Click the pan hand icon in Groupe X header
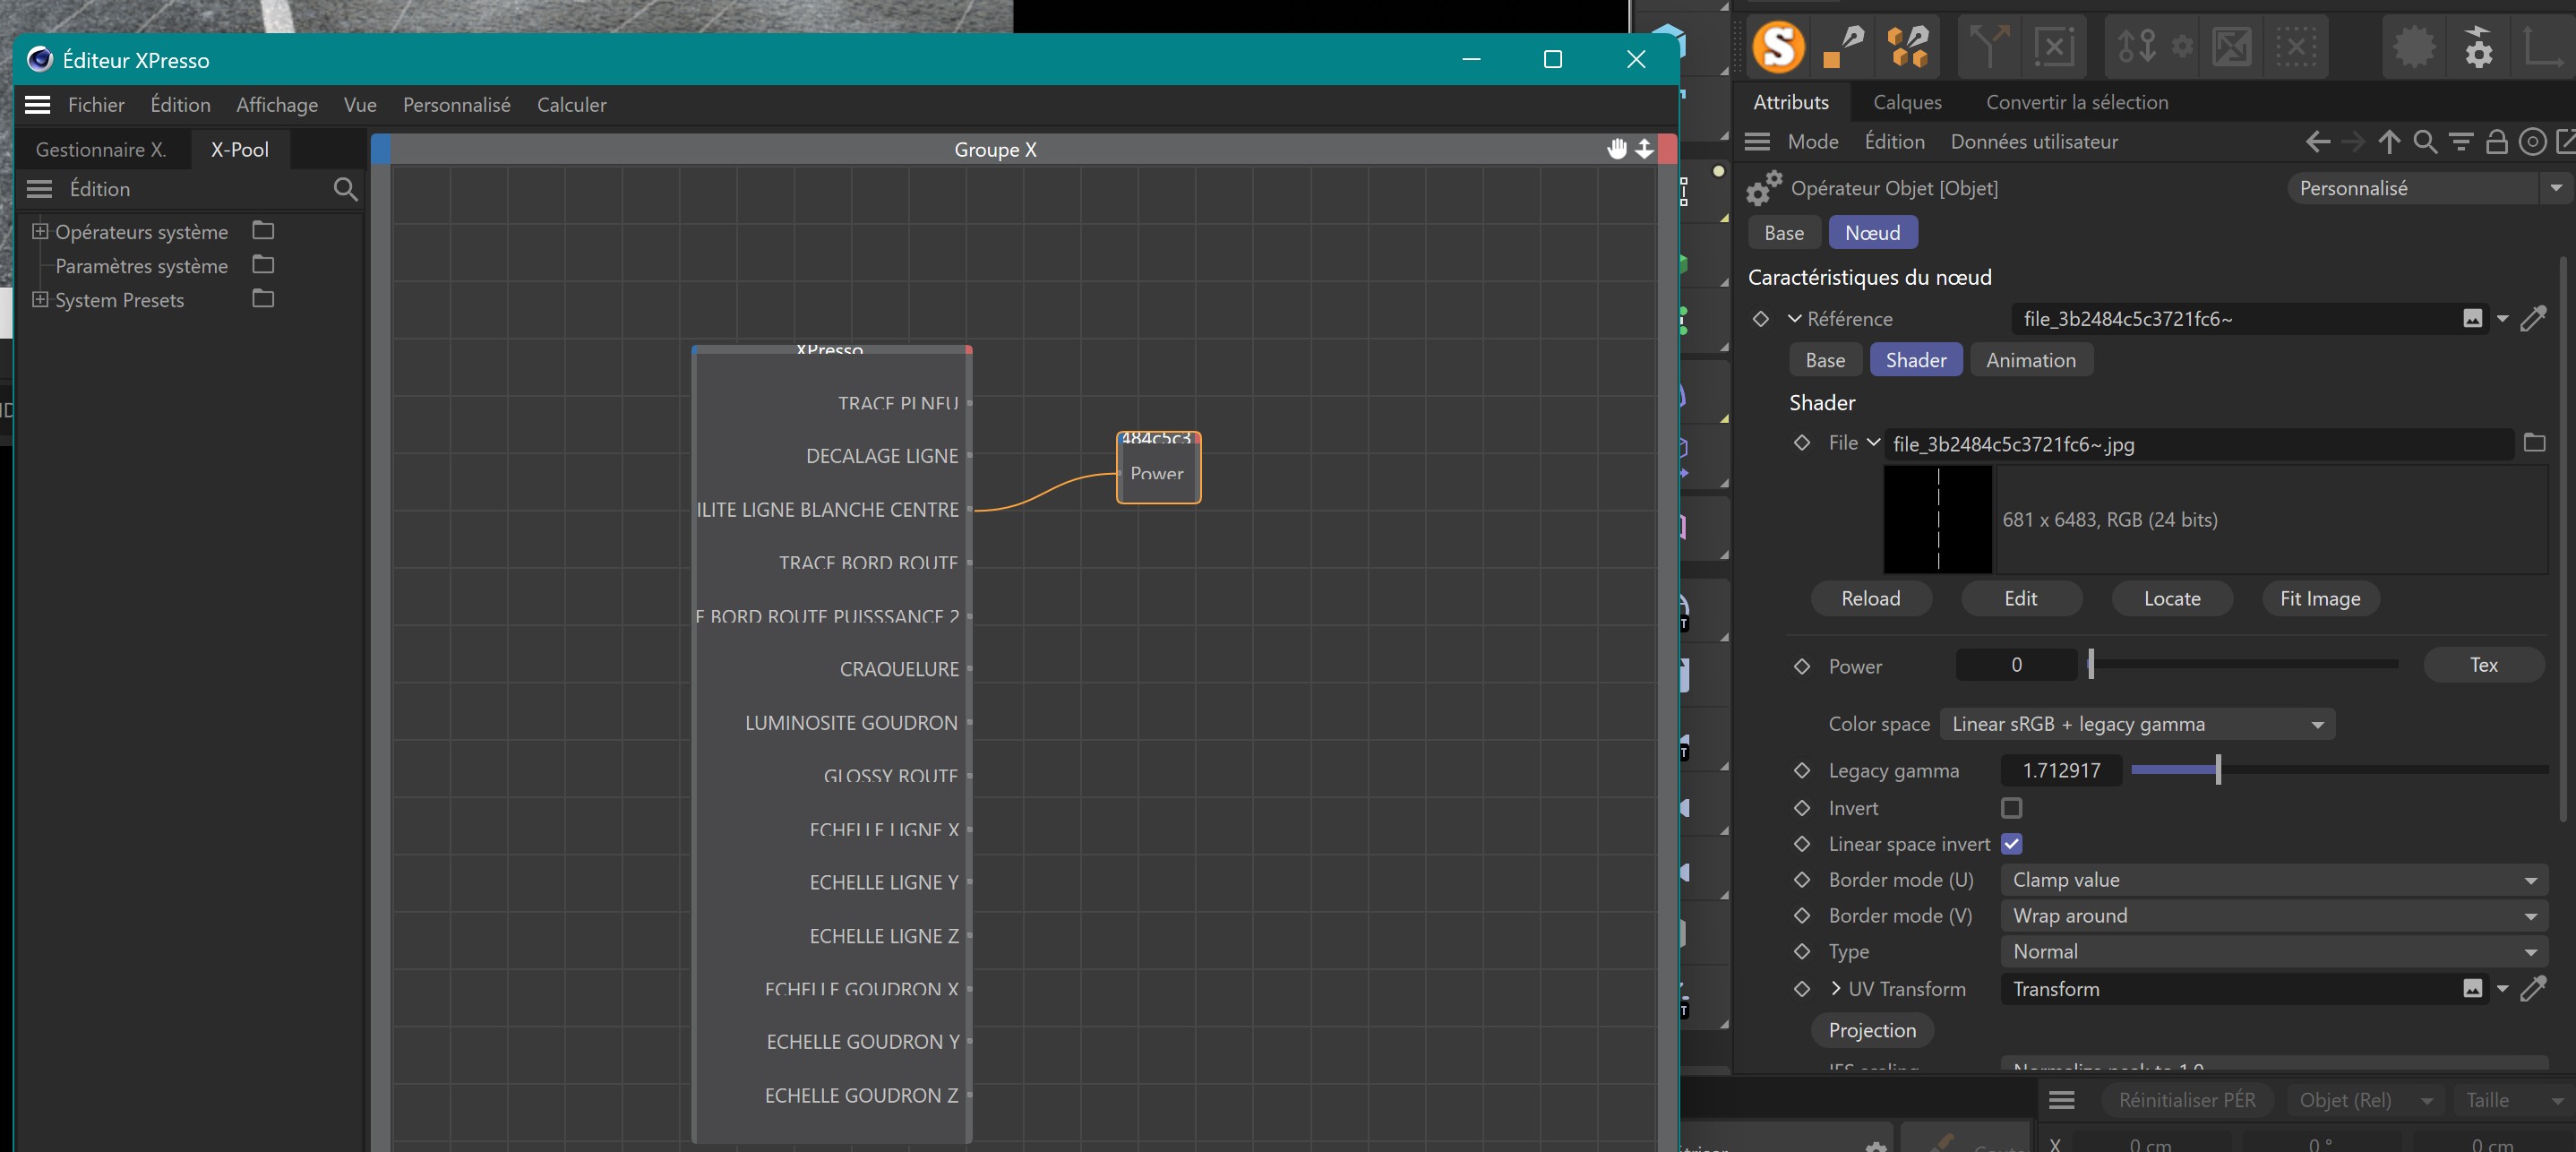Image resolution: width=2576 pixels, height=1152 pixels. (x=1616, y=150)
